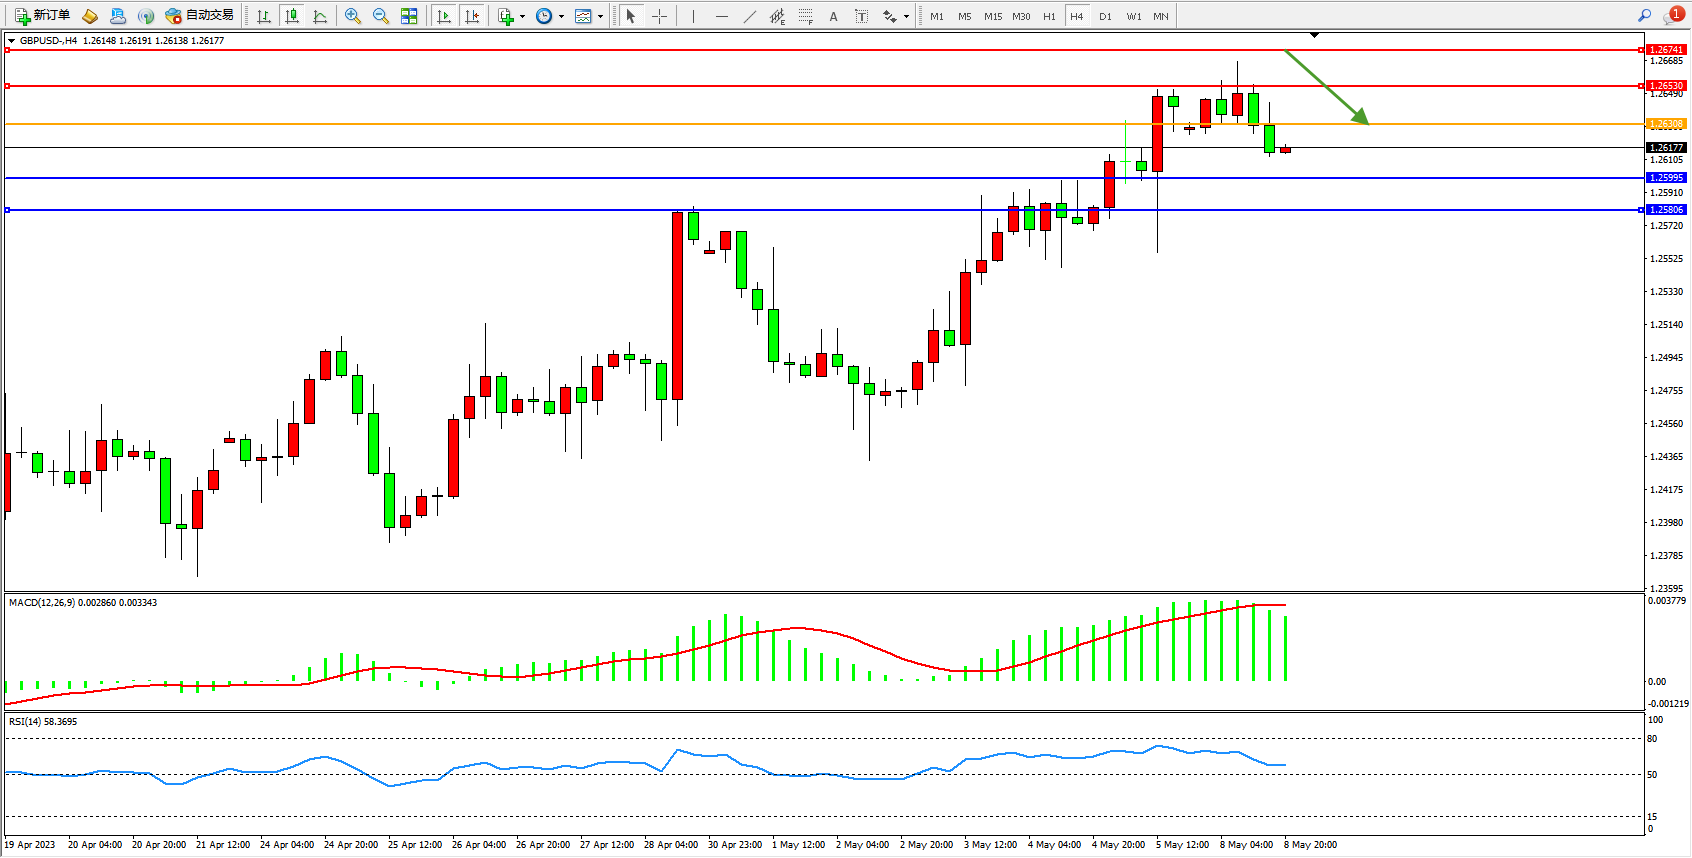Toggle the AutoTrading (自动交易) button
The width and height of the screenshot is (1692, 858).
tap(200, 16)
